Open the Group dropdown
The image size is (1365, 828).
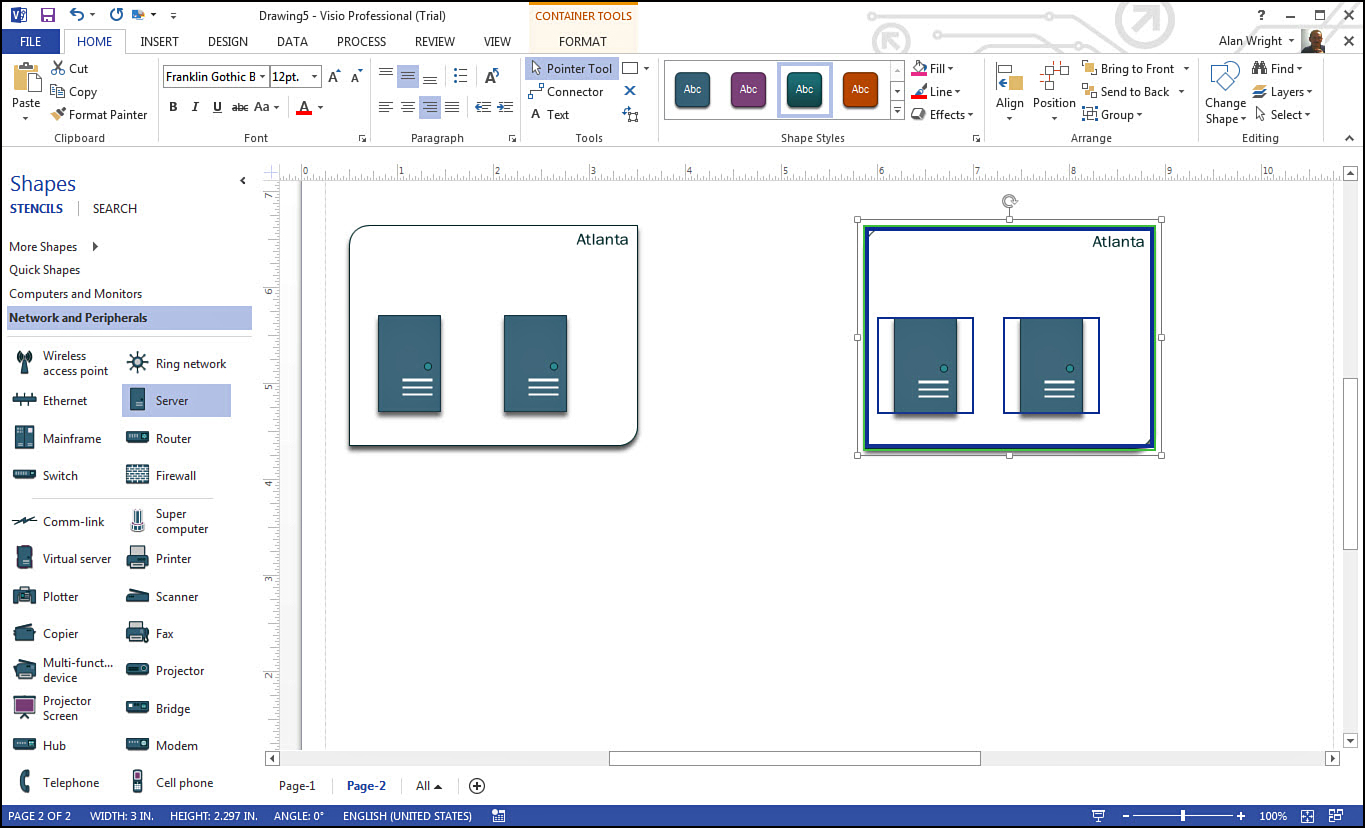[x=1112, y=115]
